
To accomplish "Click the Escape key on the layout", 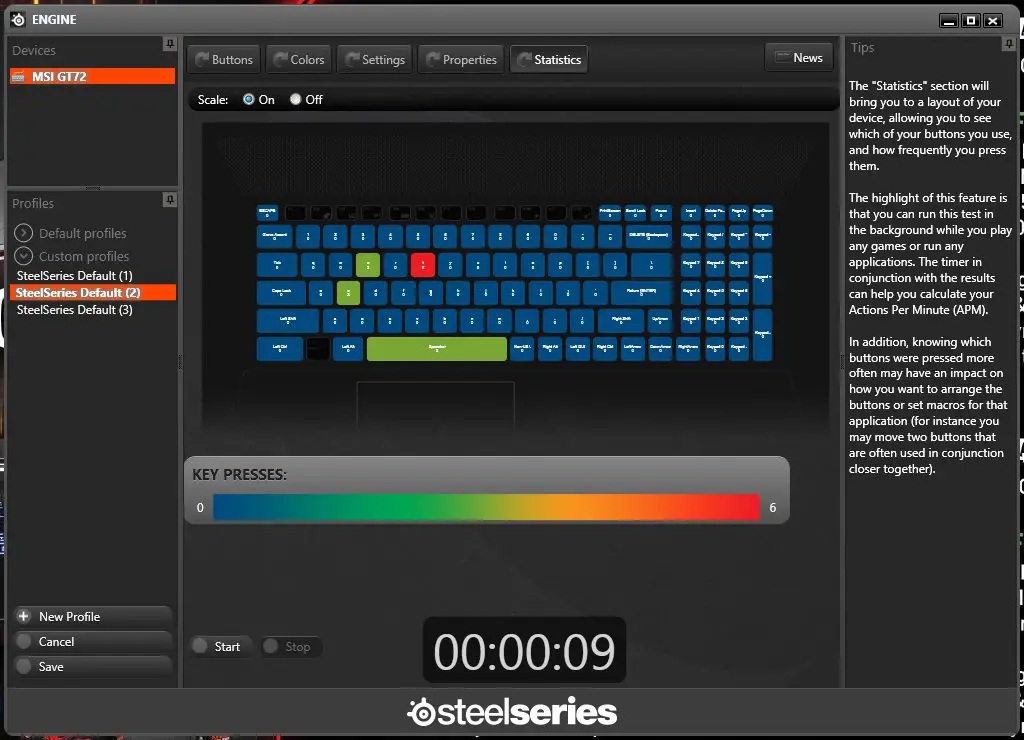I will (267, 213).
